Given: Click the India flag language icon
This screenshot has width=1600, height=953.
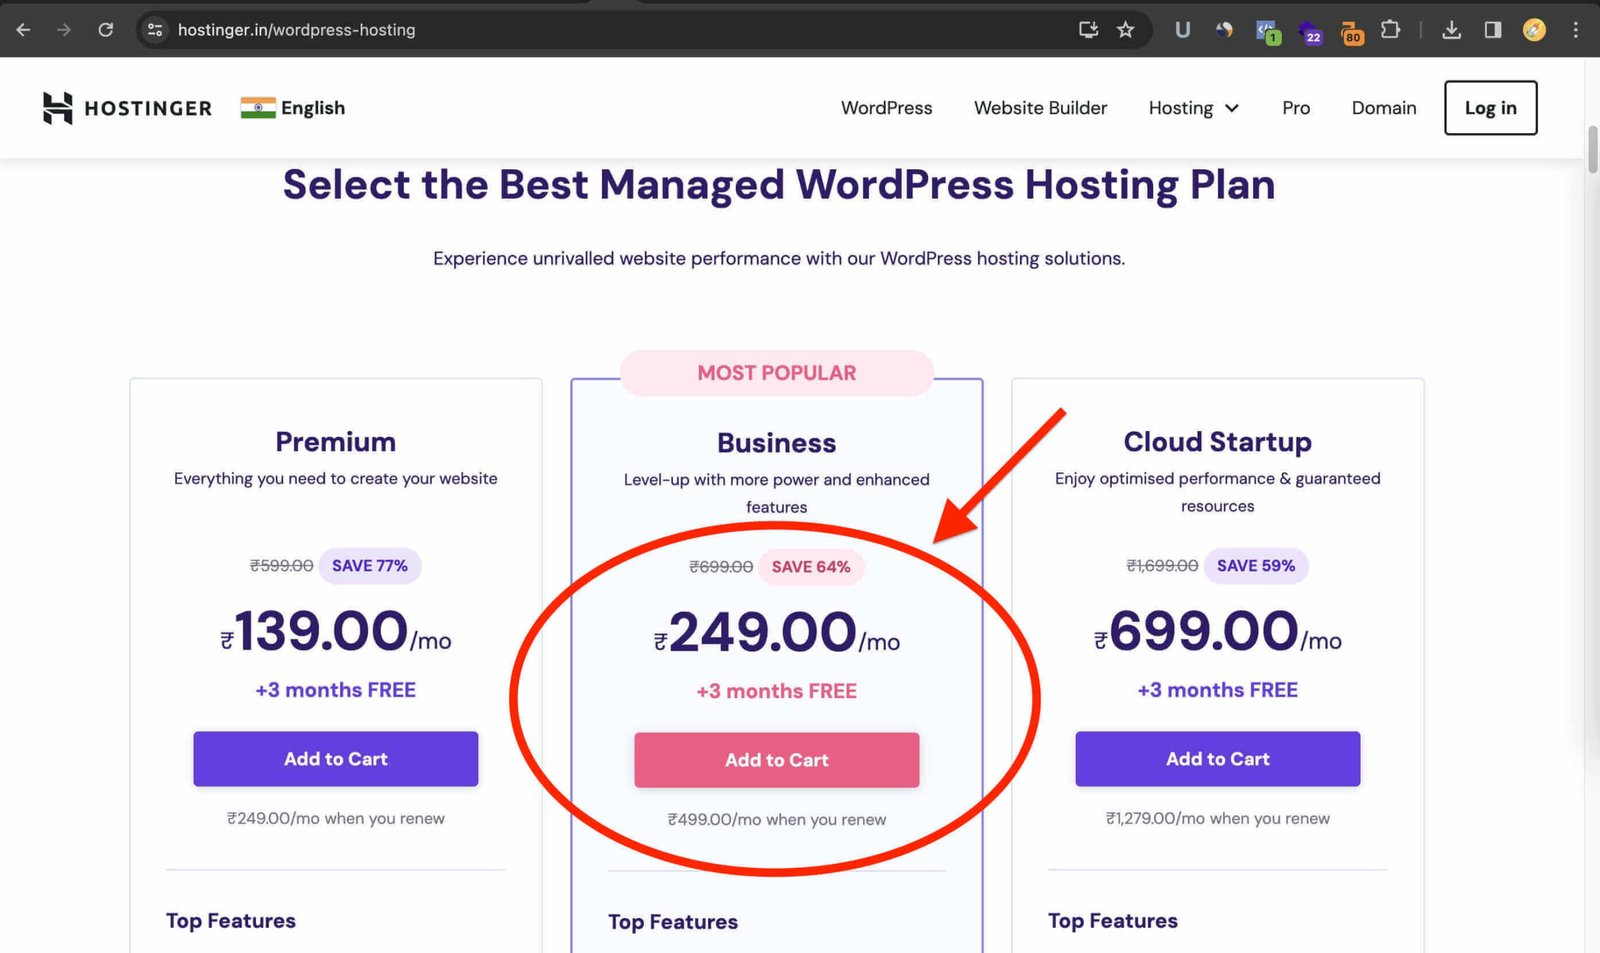Looking at the screenshot, I should [x=258, y=108].
